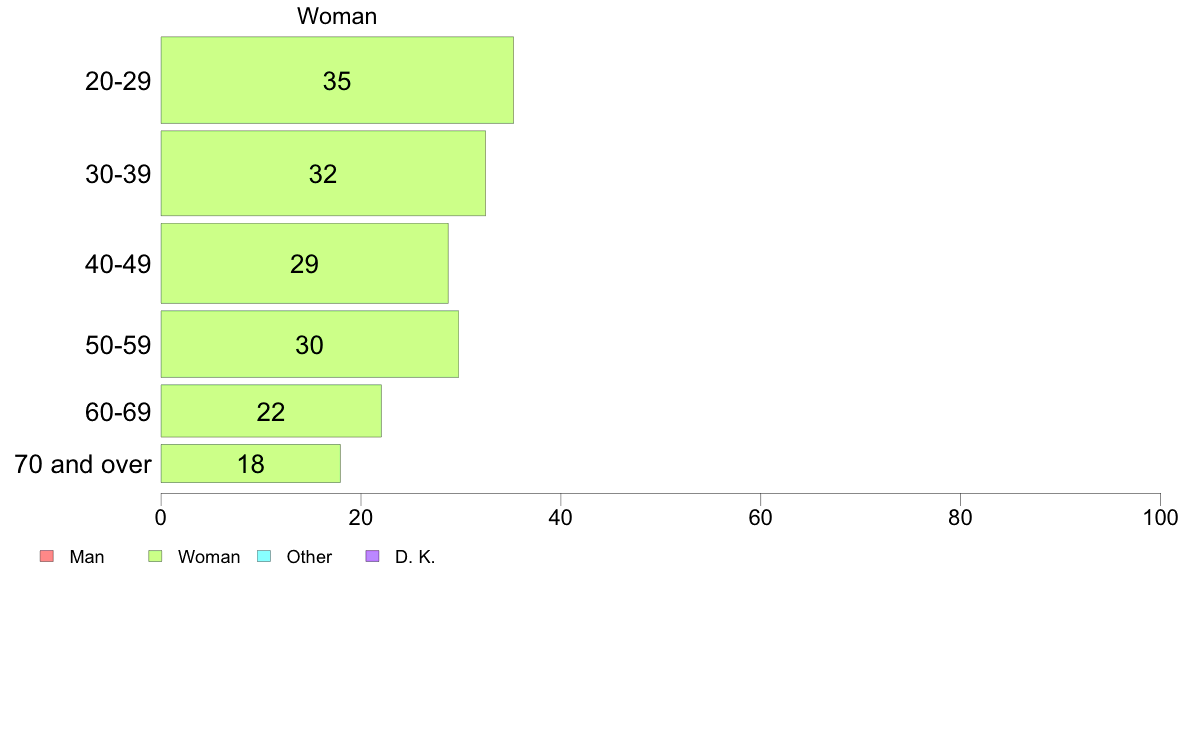Select the 20-29 bar showing 35
The height and width of the screenshot is (736, 1188).
pos(337,80)
